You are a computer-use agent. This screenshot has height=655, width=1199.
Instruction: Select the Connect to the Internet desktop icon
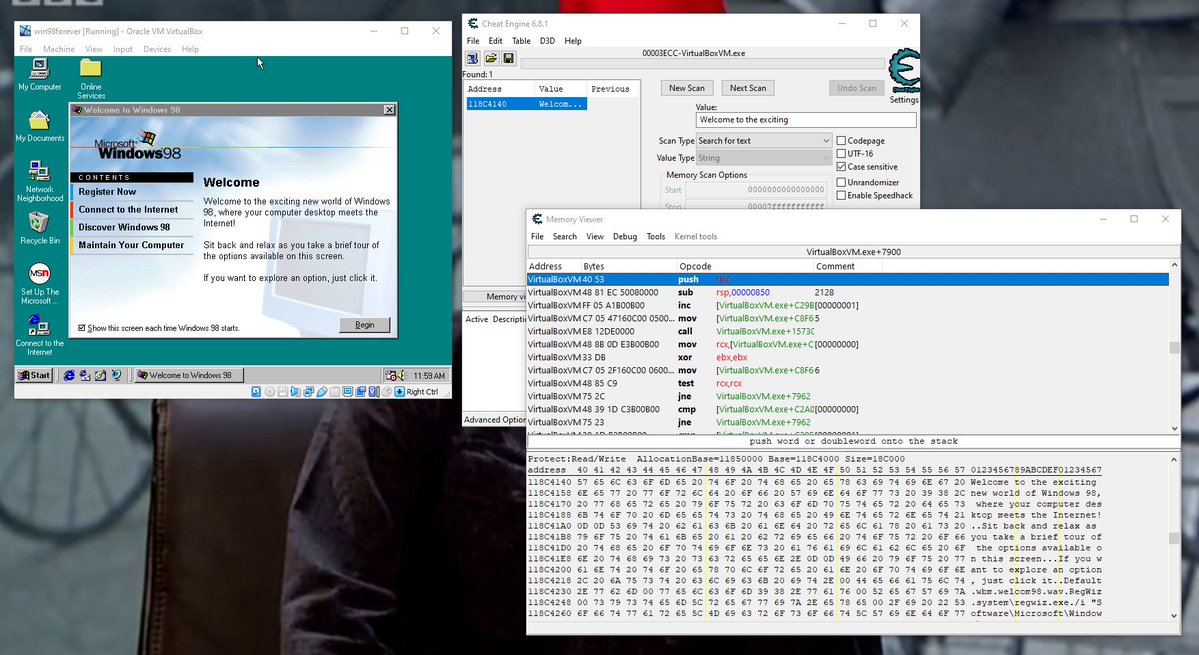(x=39, y=336)
